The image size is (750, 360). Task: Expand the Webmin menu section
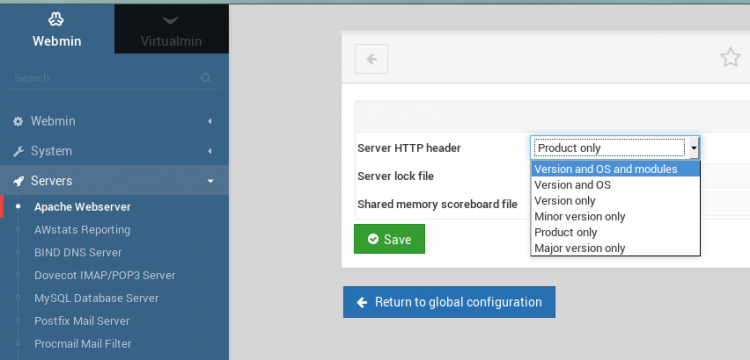(x=114, y=121)
